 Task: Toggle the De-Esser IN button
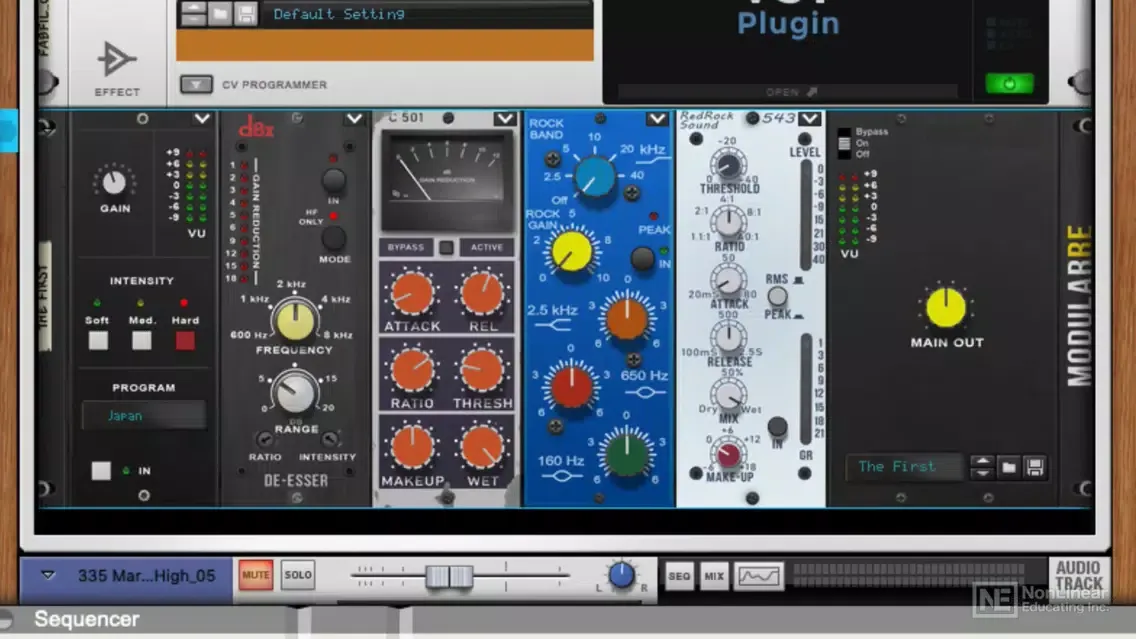(333, 179)
